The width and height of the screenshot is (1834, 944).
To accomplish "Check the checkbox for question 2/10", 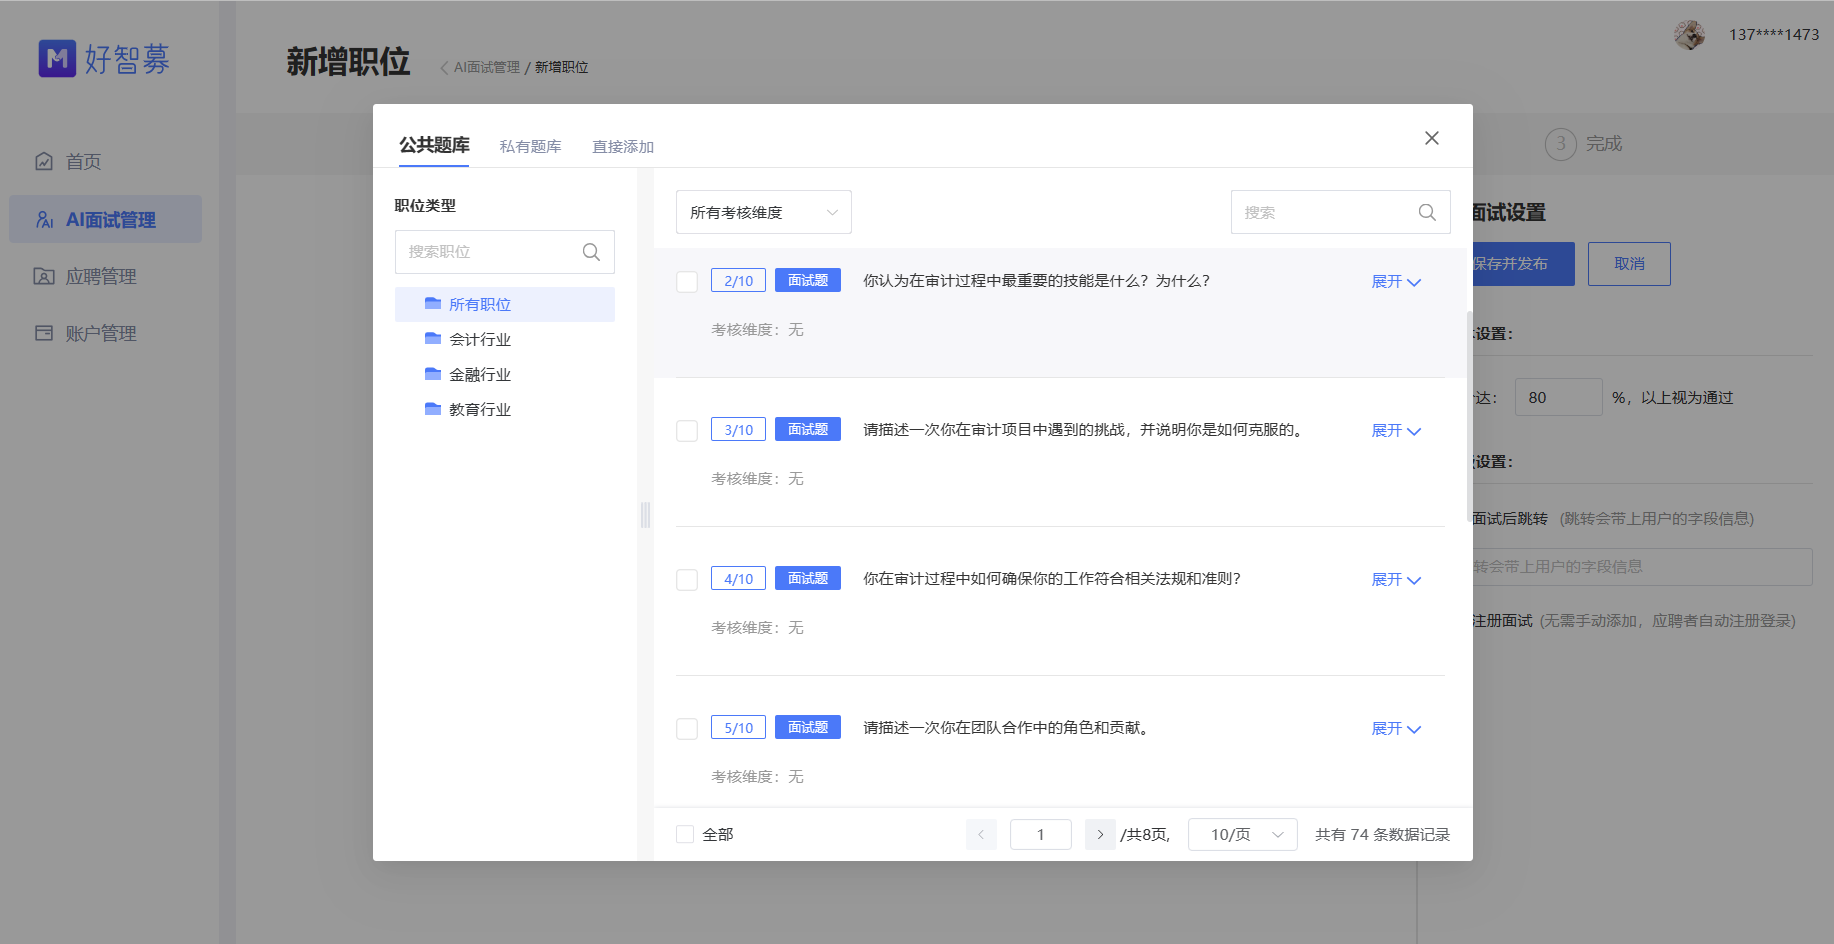I will click(x=687, y=282).
